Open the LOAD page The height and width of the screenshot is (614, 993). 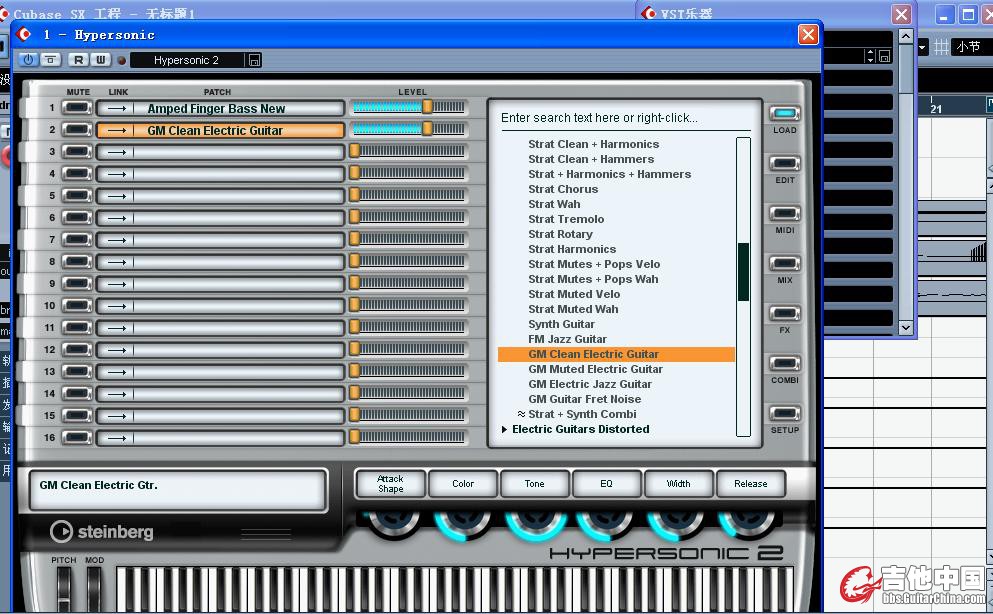tap(785, 114)
